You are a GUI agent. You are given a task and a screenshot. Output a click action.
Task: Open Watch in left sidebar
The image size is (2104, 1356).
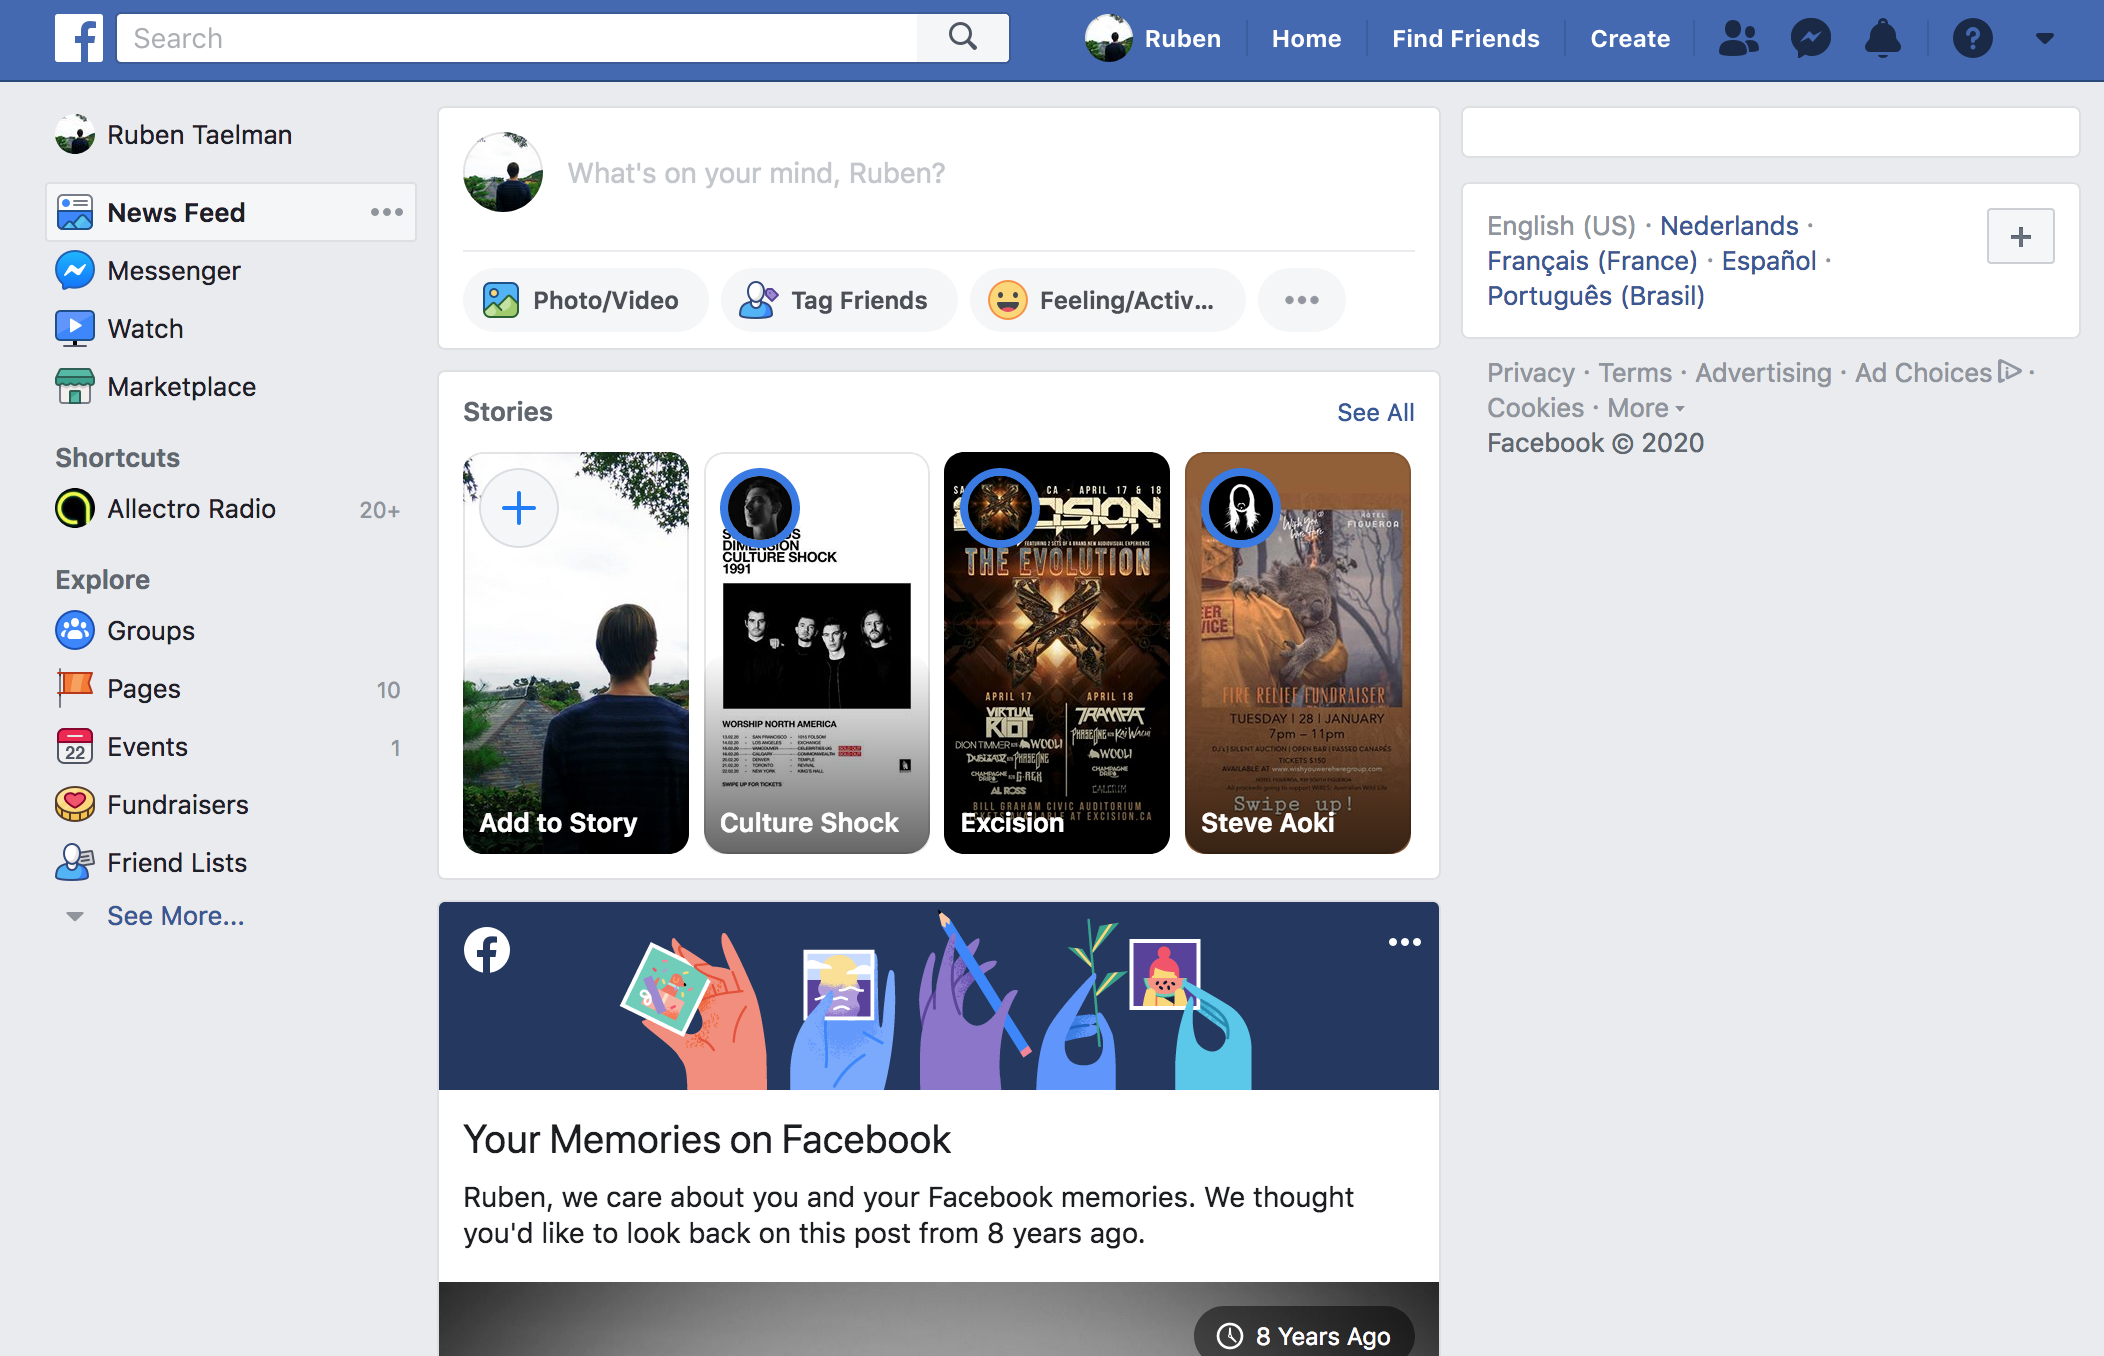click(145, 328)
